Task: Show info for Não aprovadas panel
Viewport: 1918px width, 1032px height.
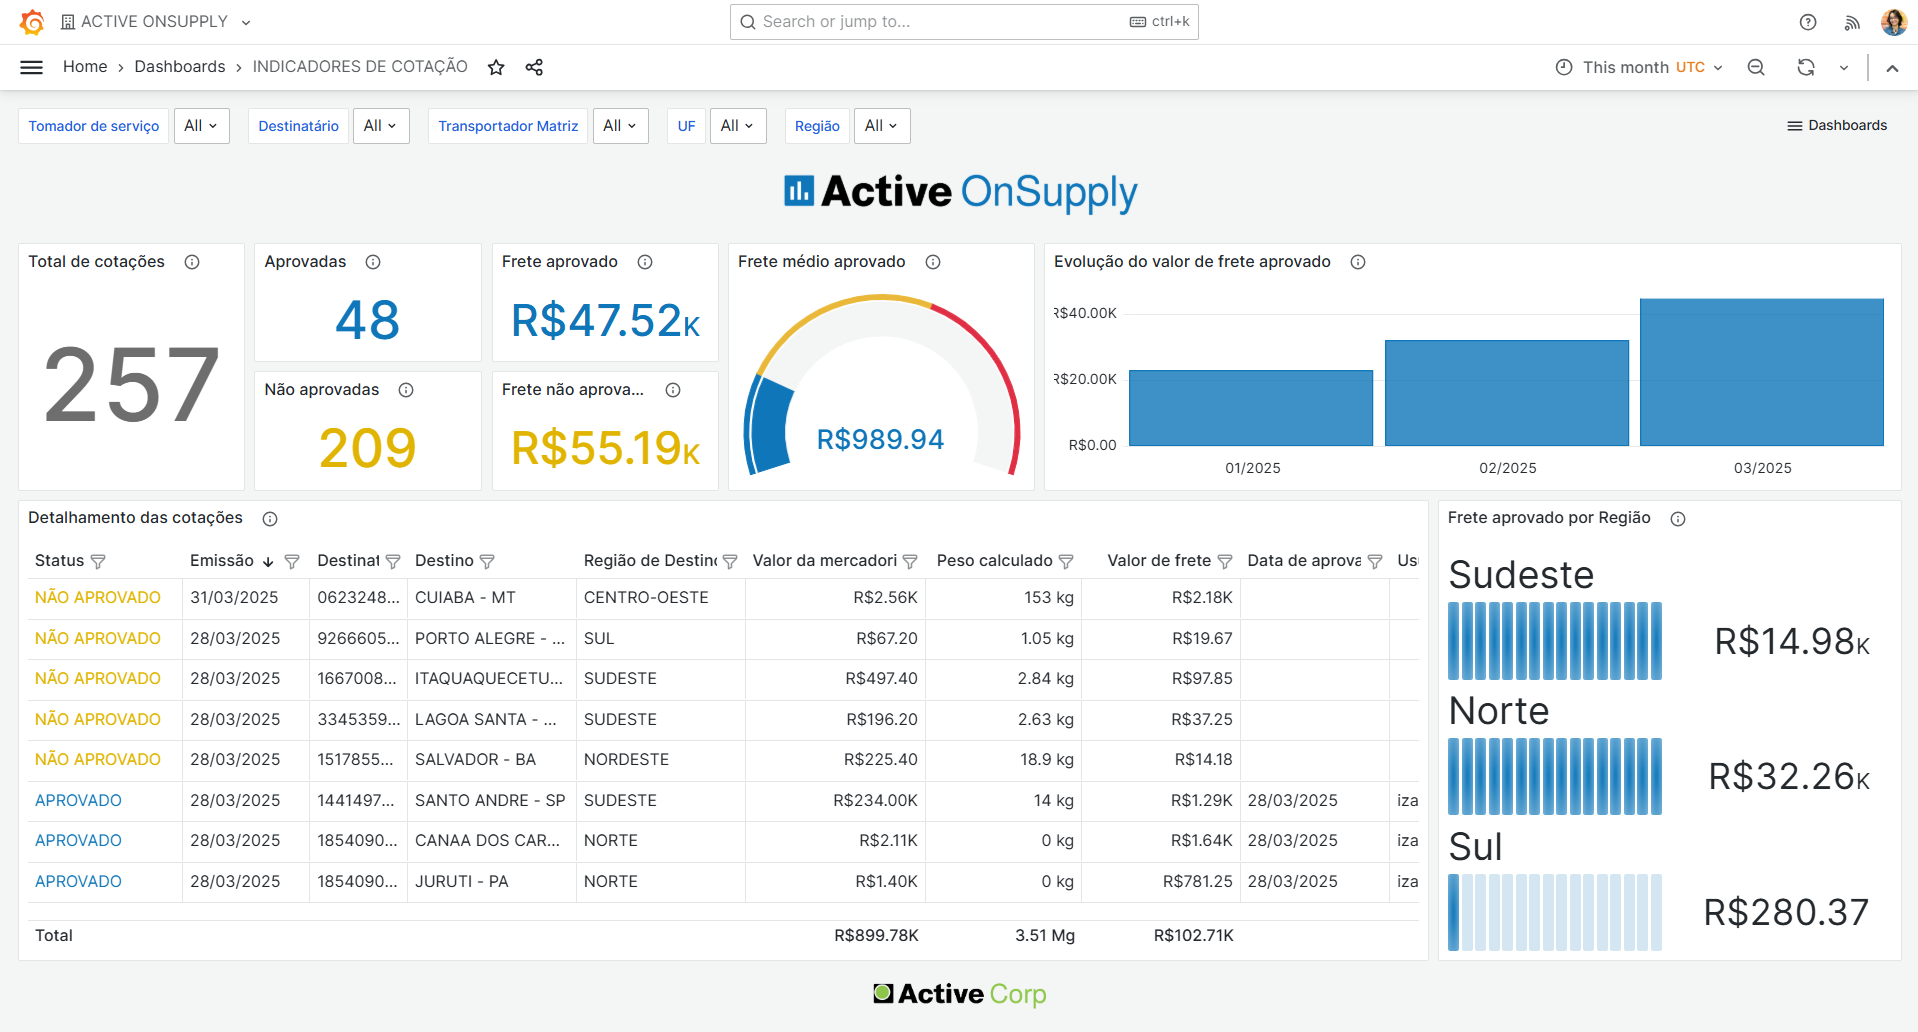Action: [406, 390]
